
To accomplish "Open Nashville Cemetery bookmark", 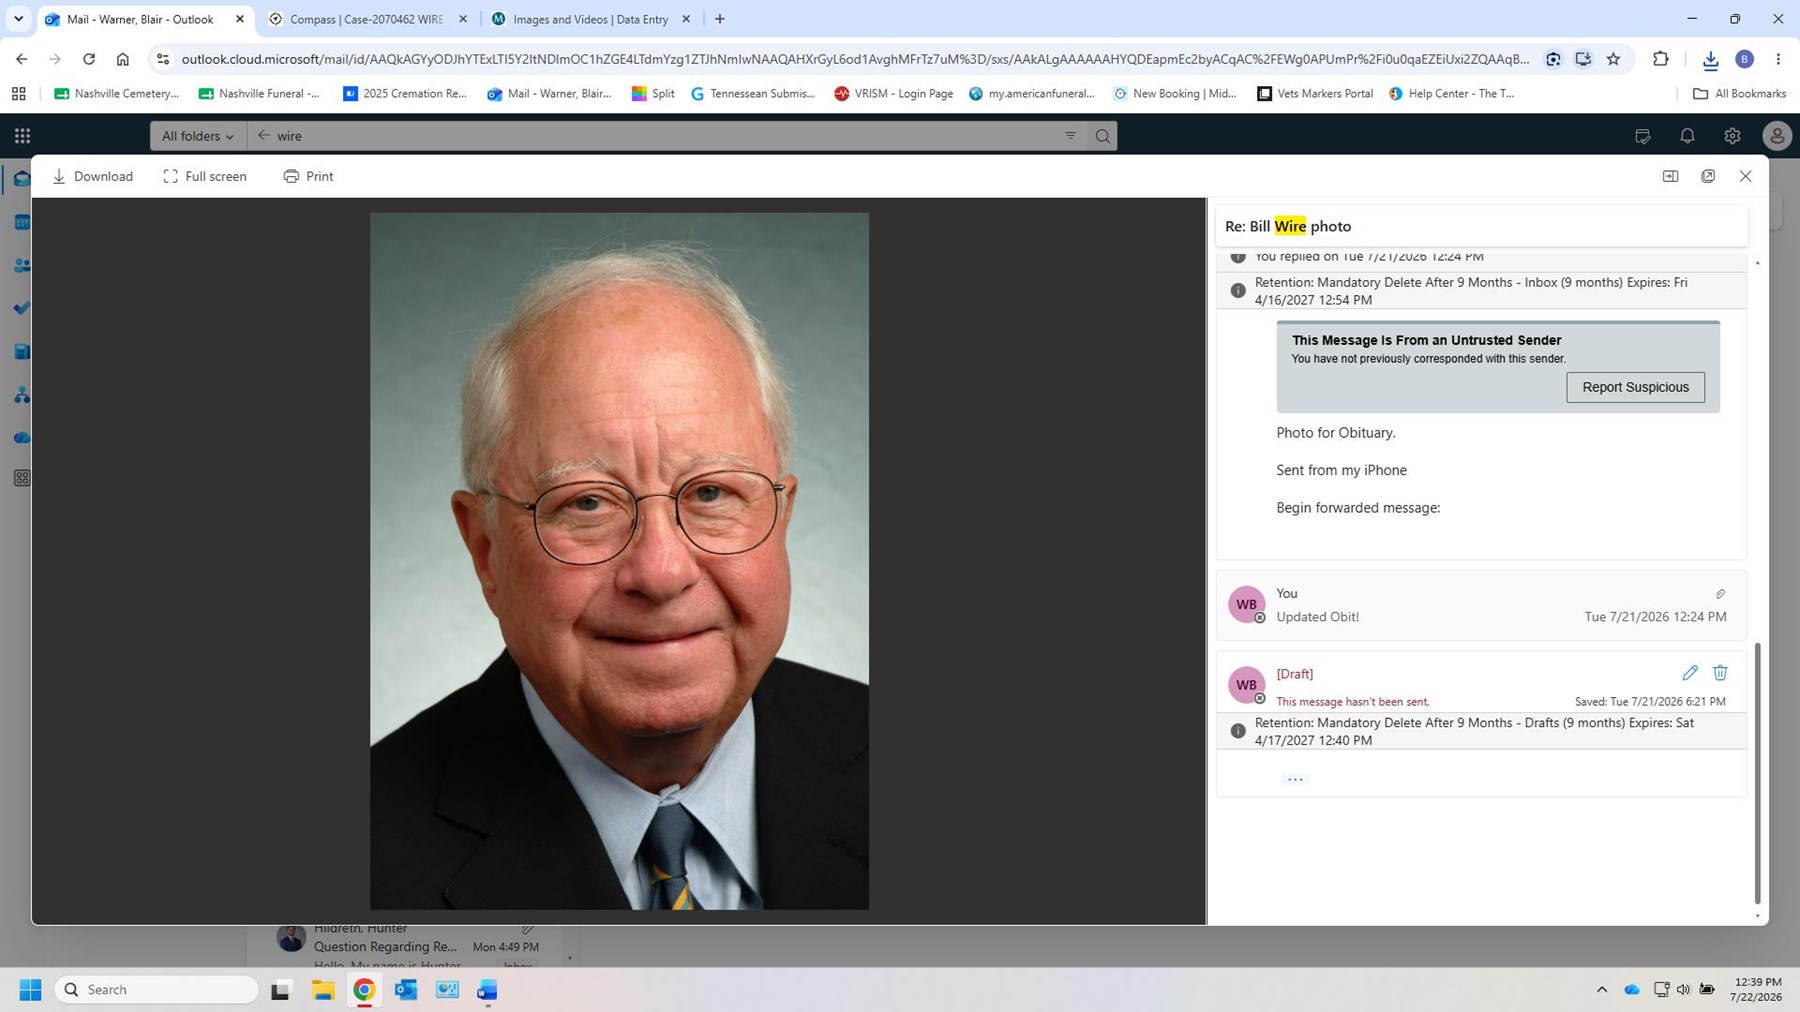I will [x=116, y=93].
